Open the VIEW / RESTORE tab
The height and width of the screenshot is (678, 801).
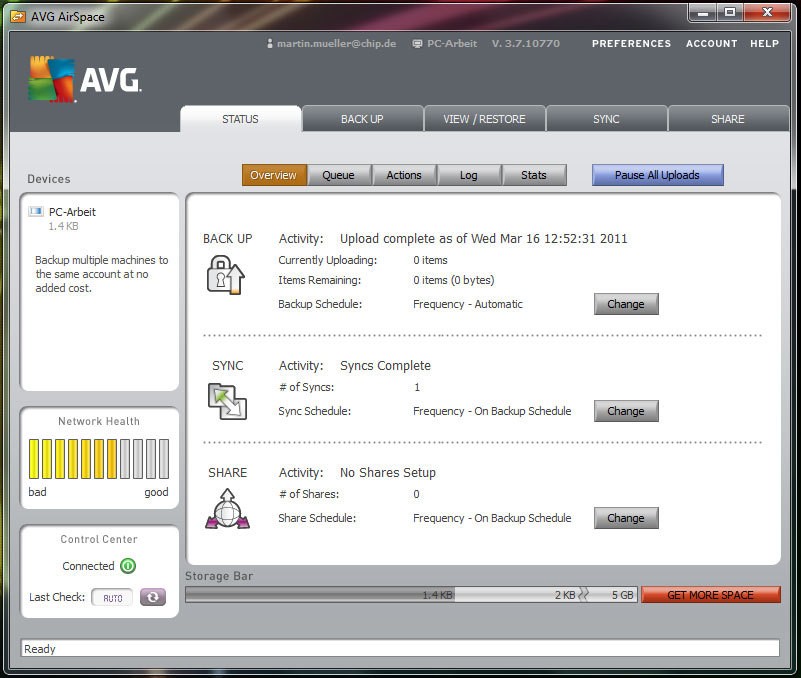point(484,119)
